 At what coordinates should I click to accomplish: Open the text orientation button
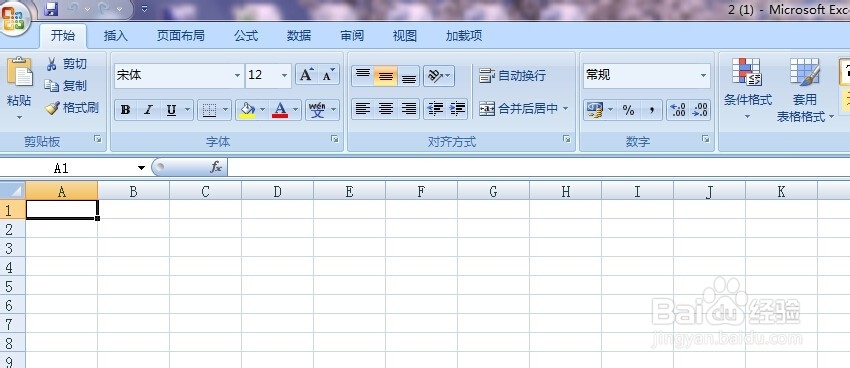tap(439, 76)
